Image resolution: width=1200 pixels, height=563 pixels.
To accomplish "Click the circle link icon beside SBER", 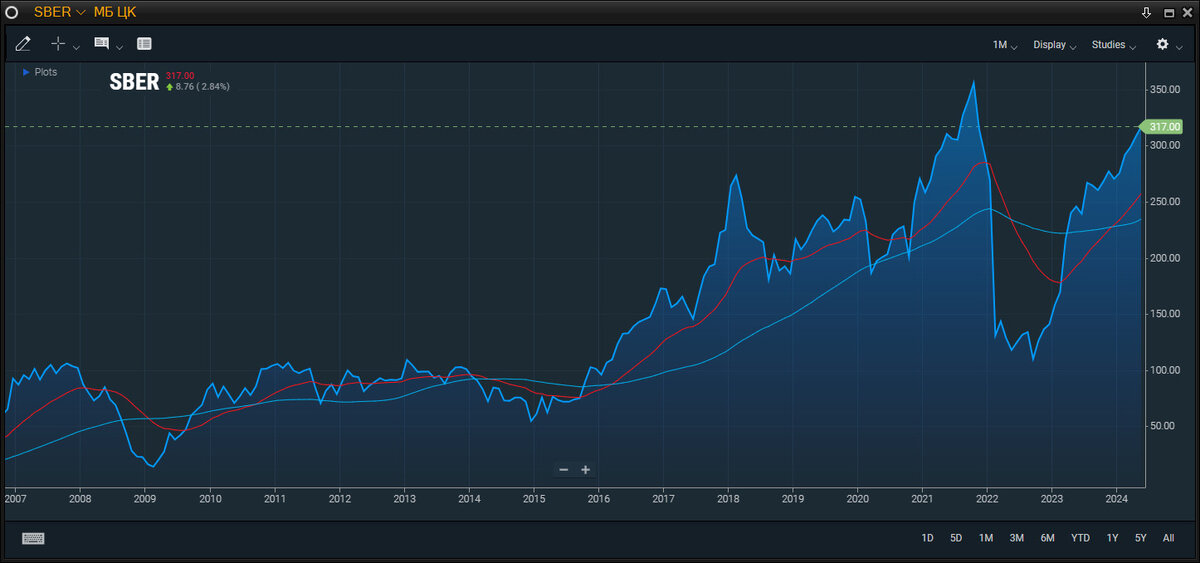I will 12,12.
